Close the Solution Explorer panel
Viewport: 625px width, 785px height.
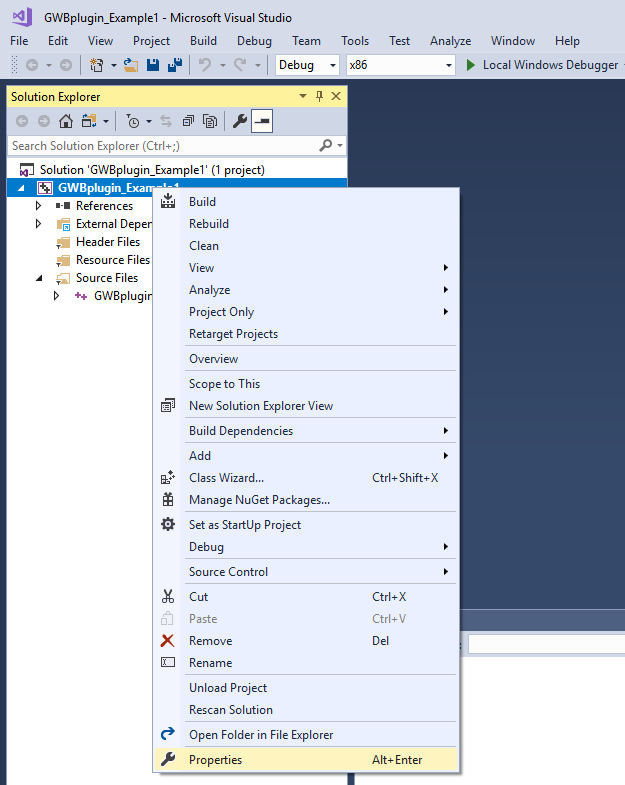coord(336,96)
